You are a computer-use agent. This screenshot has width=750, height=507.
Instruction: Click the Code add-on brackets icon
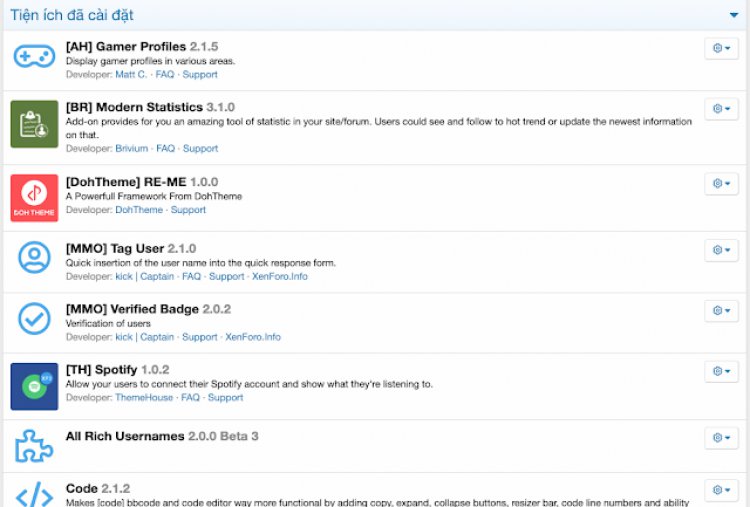coord(34,495)
